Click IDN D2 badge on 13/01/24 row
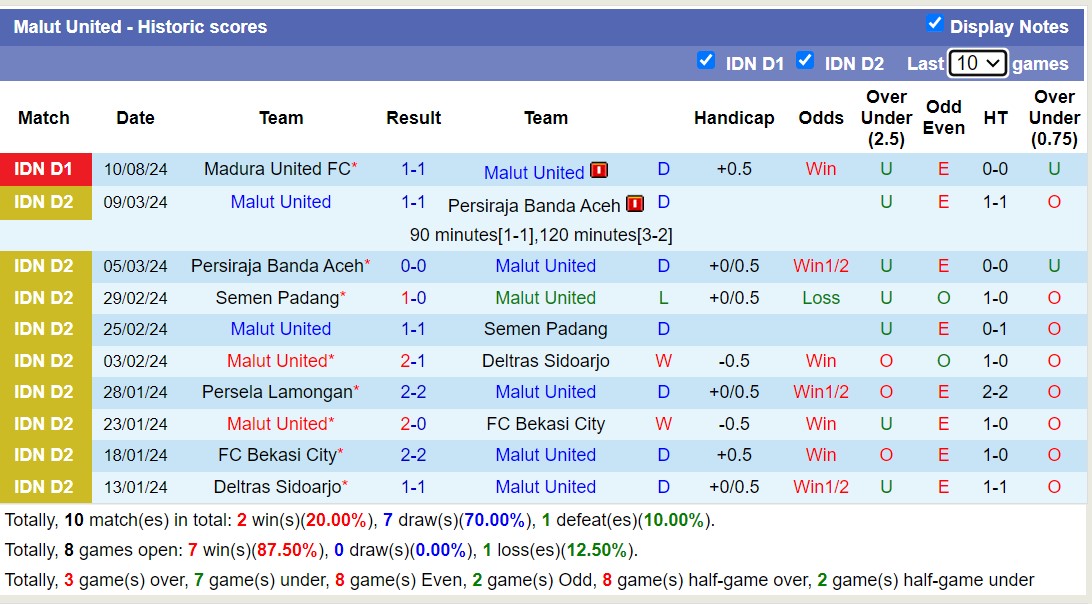The height and width of the screenshot is (604, 1092). 45,487
